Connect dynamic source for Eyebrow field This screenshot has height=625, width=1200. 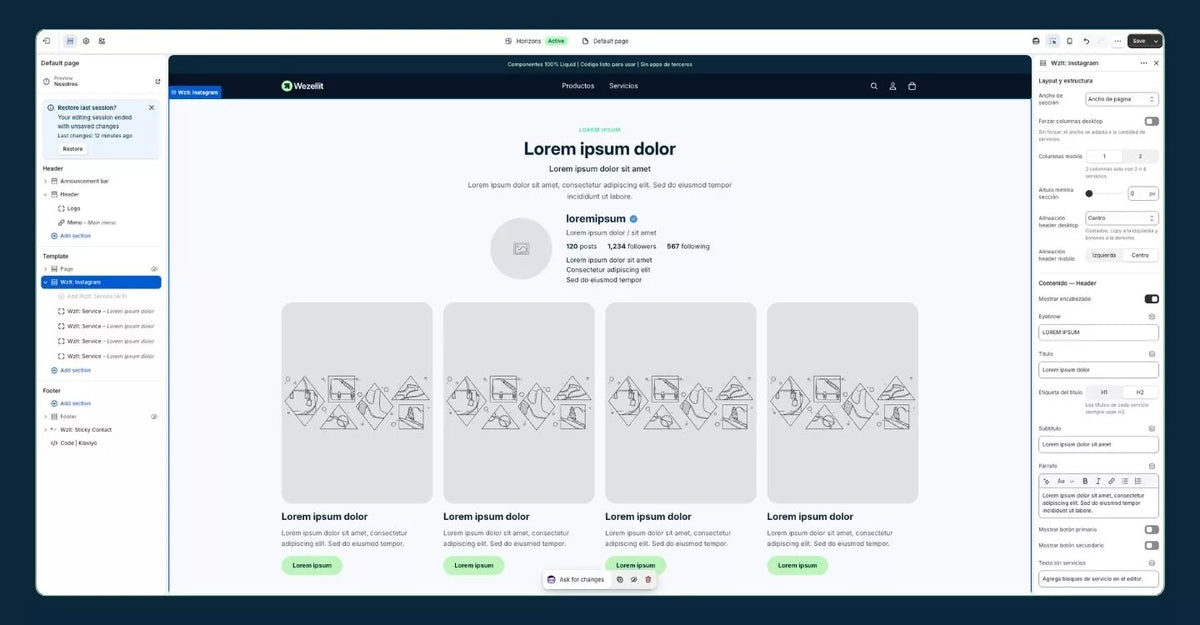click(1152, 316)
